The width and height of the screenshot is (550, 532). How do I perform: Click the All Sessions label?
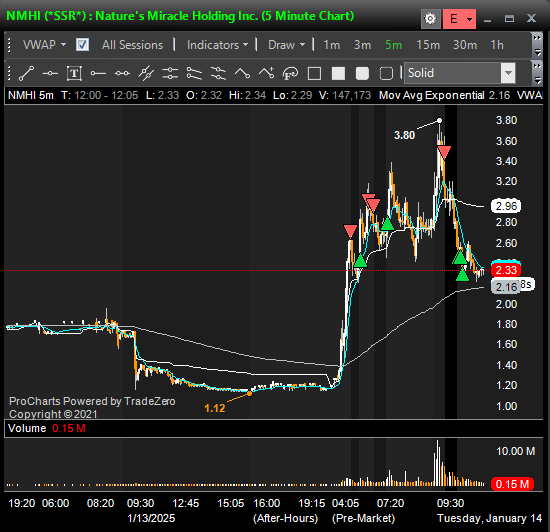point(133,45)
